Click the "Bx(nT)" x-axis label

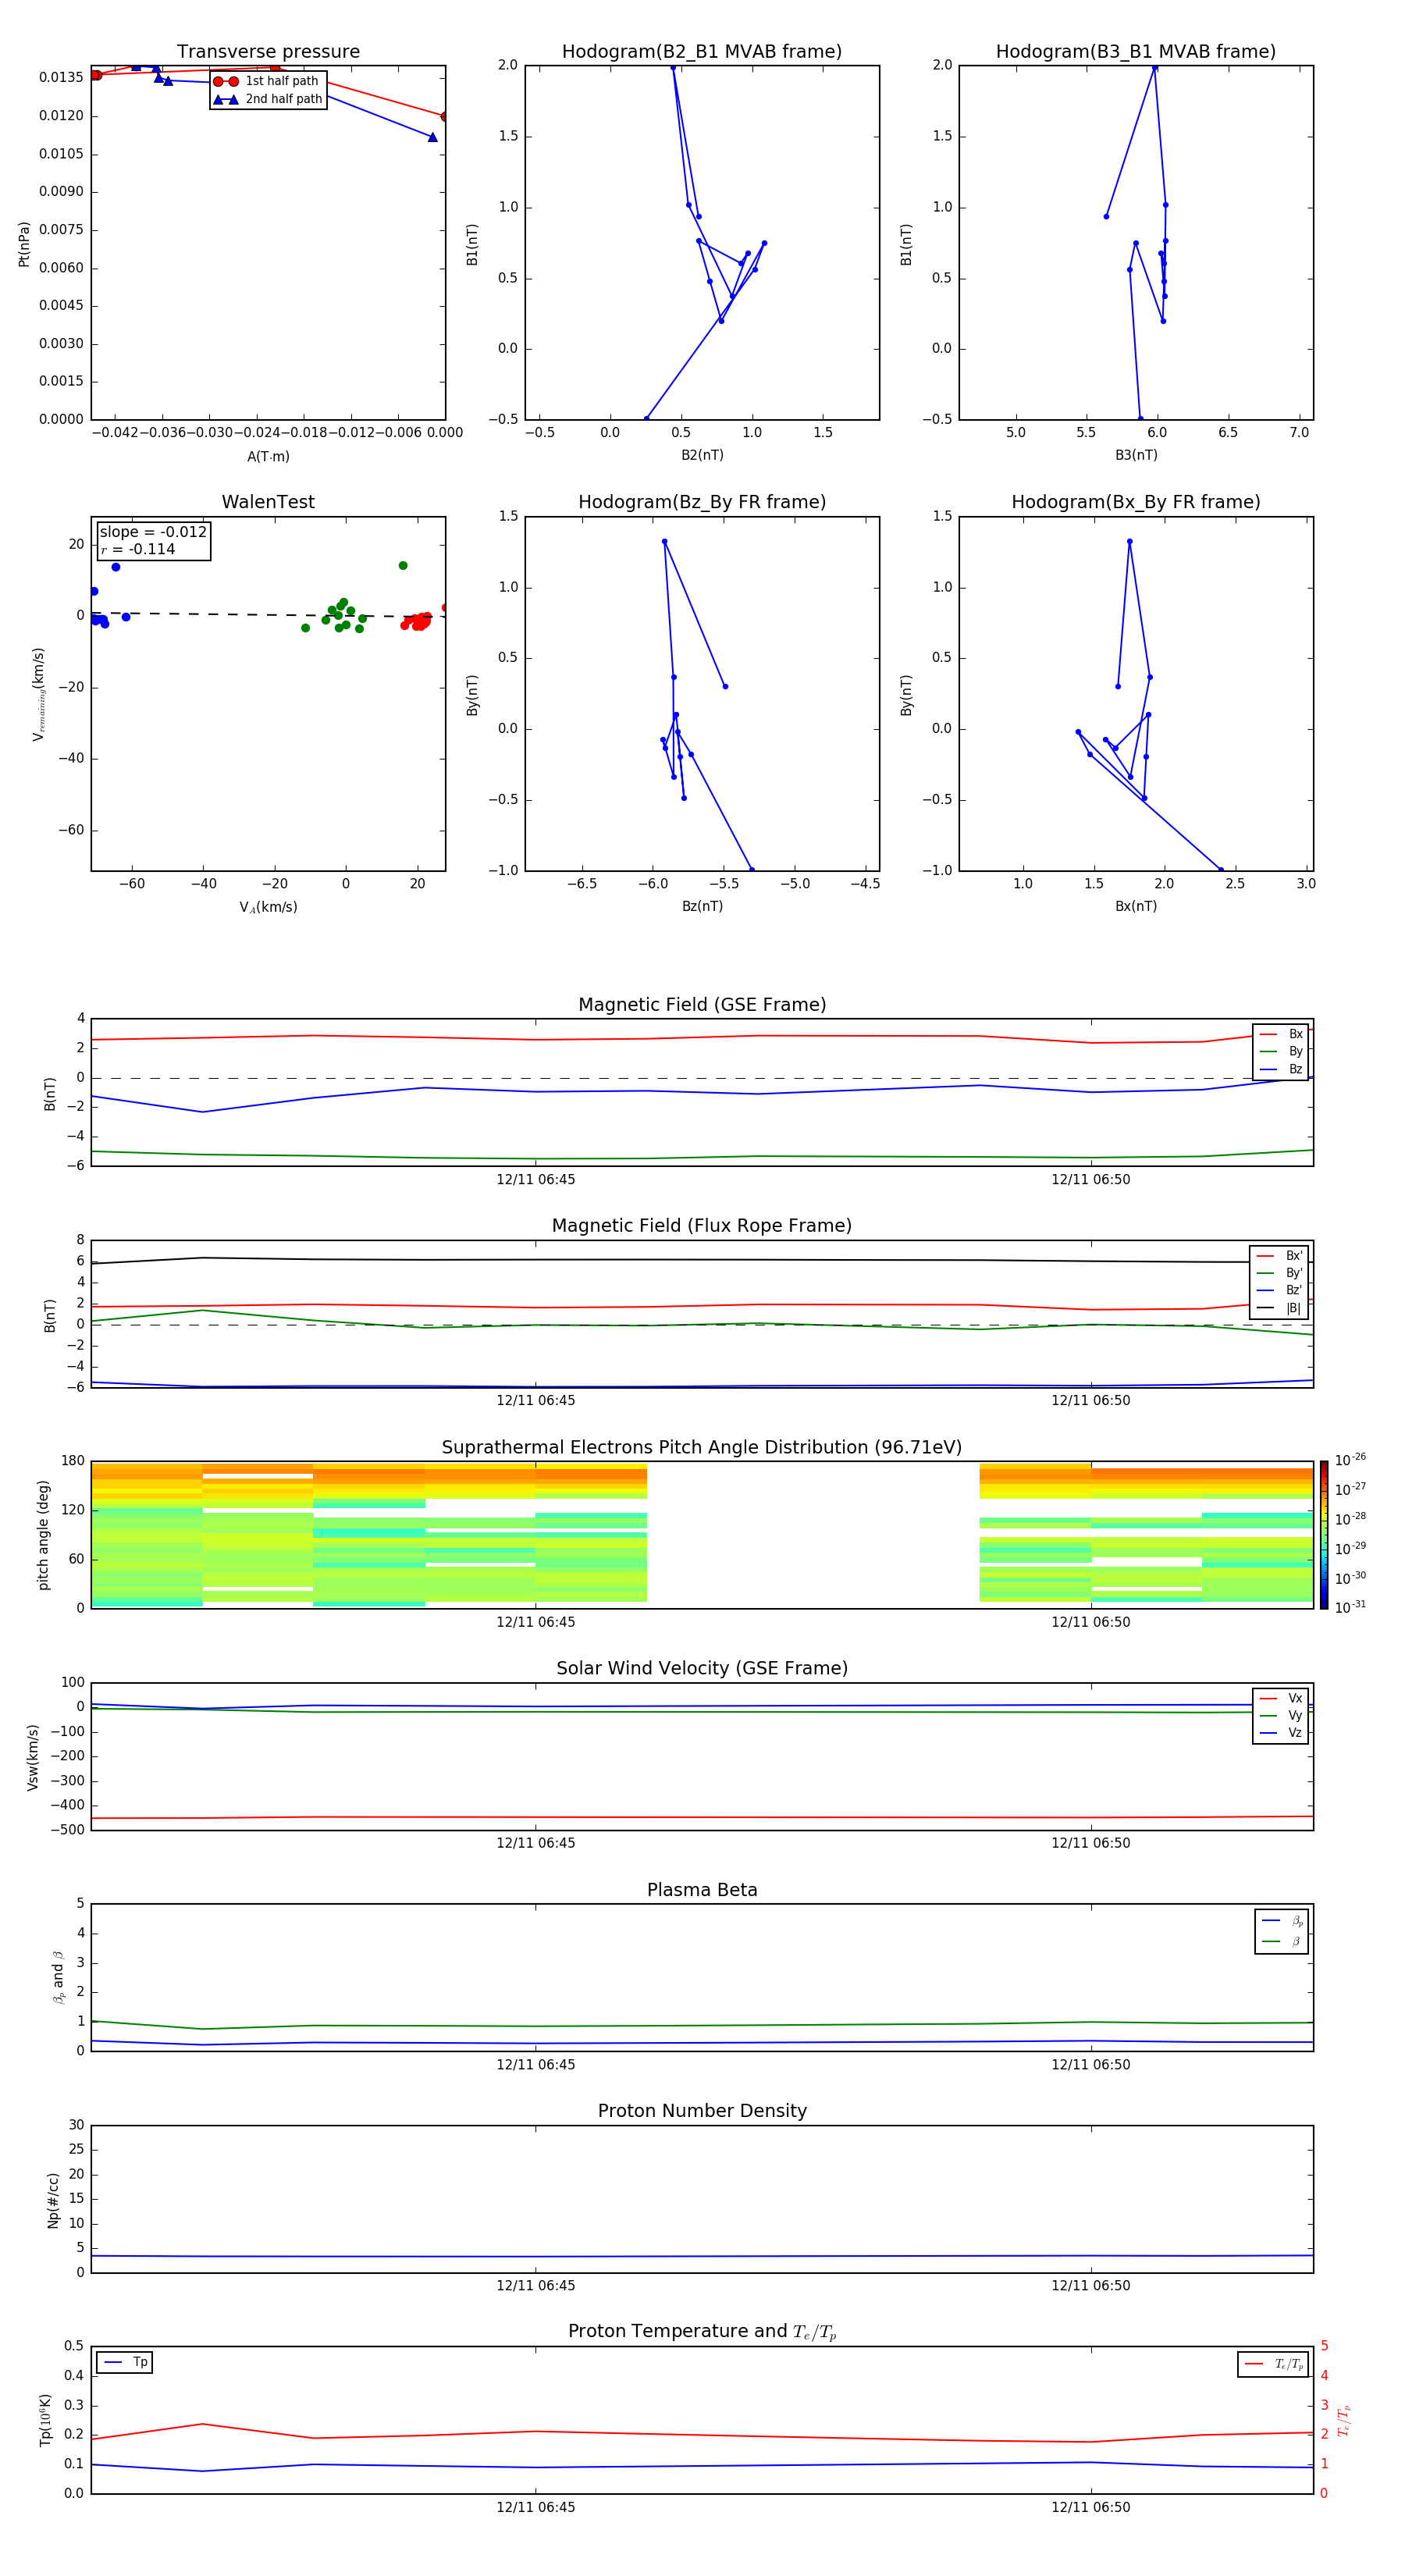click(x=1136, y=906)
